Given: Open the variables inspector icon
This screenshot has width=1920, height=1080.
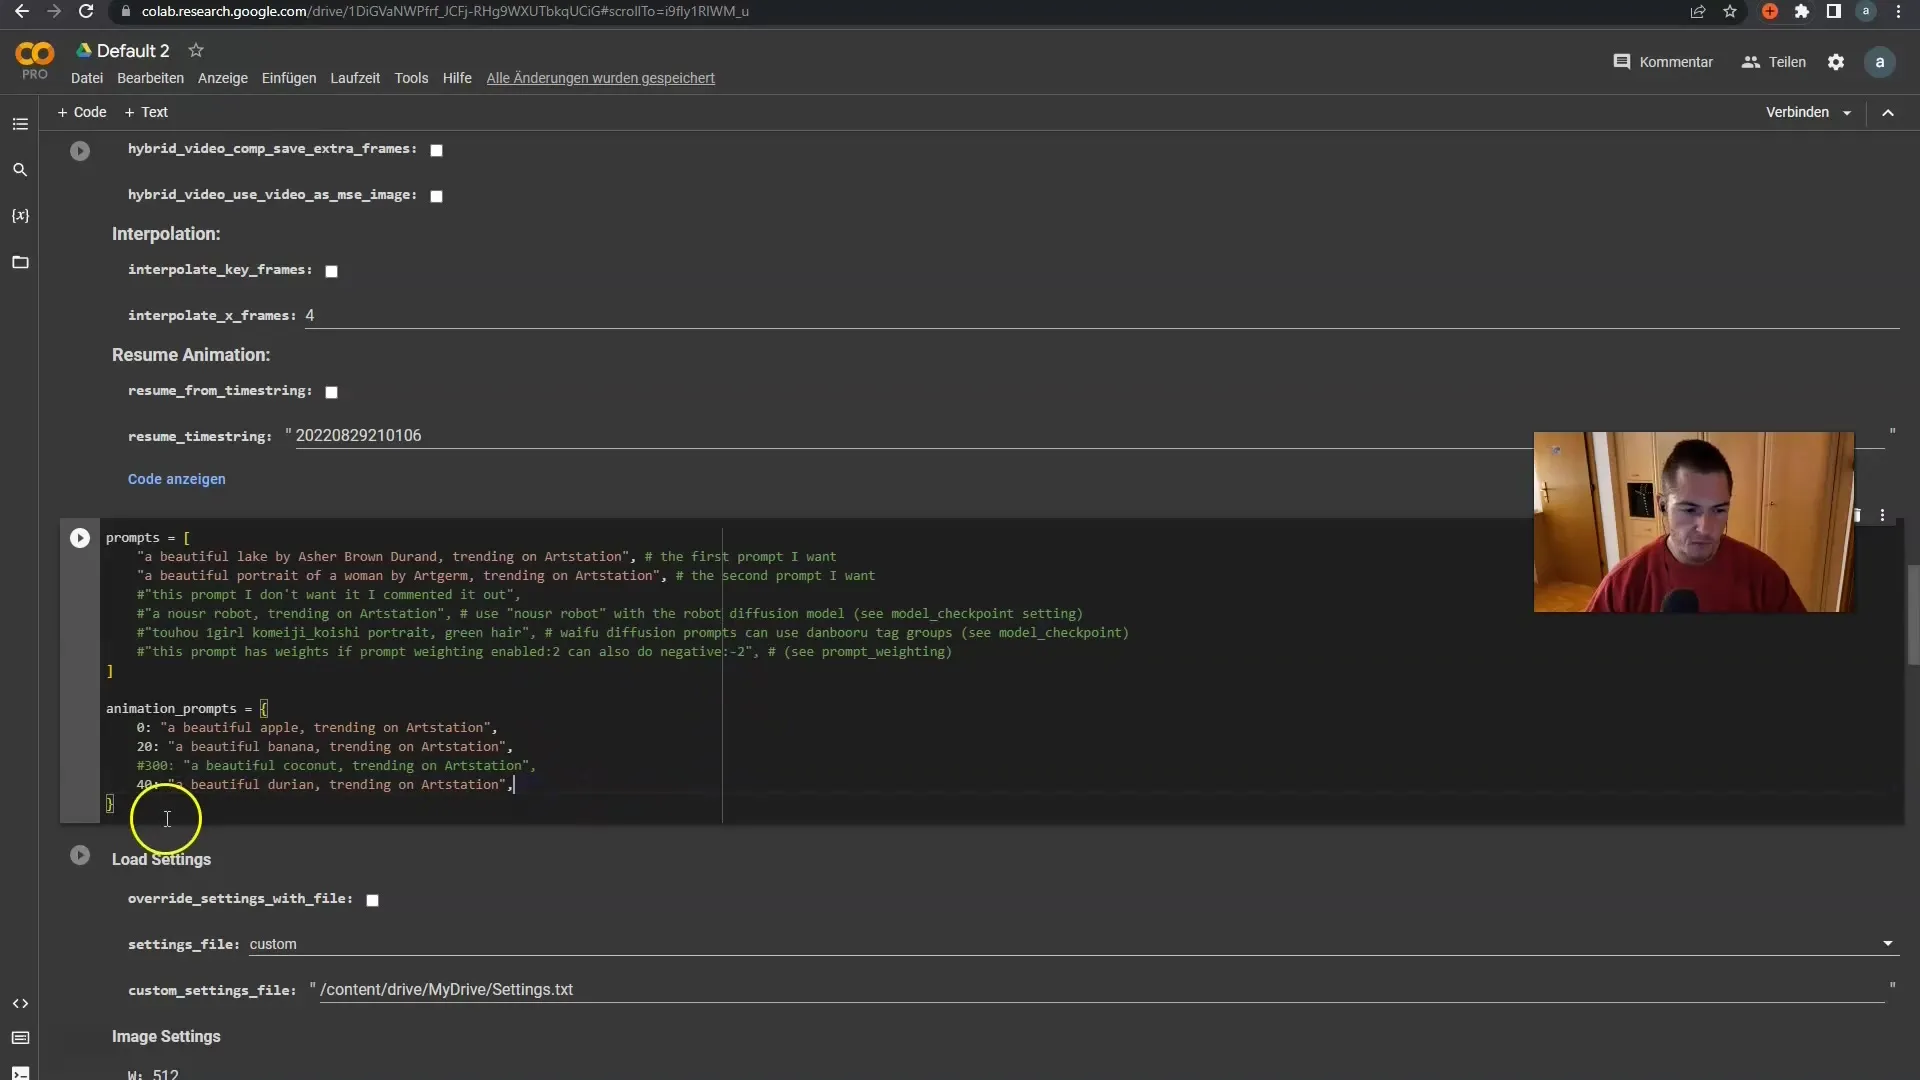Looking at the screenshot, I should [x=20, y=216].
